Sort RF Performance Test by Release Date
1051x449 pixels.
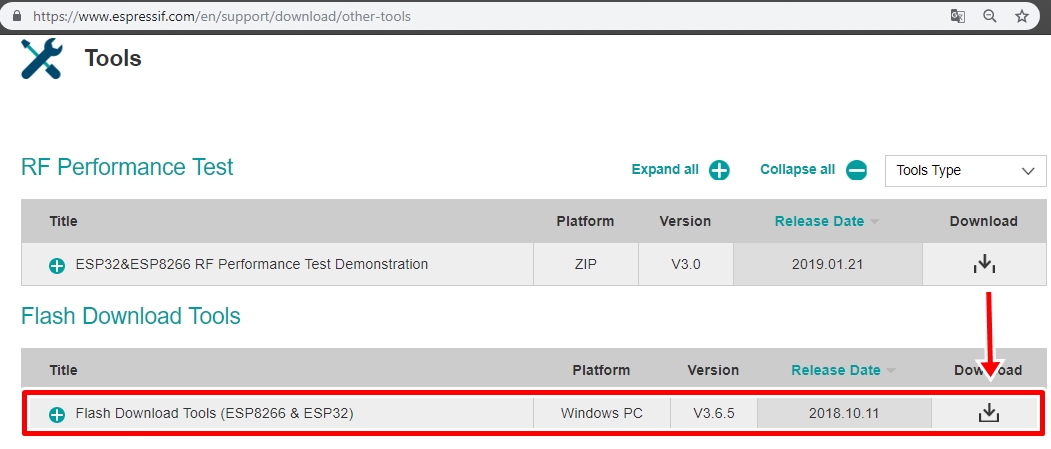pyautogui.click(x=819, y=221)
